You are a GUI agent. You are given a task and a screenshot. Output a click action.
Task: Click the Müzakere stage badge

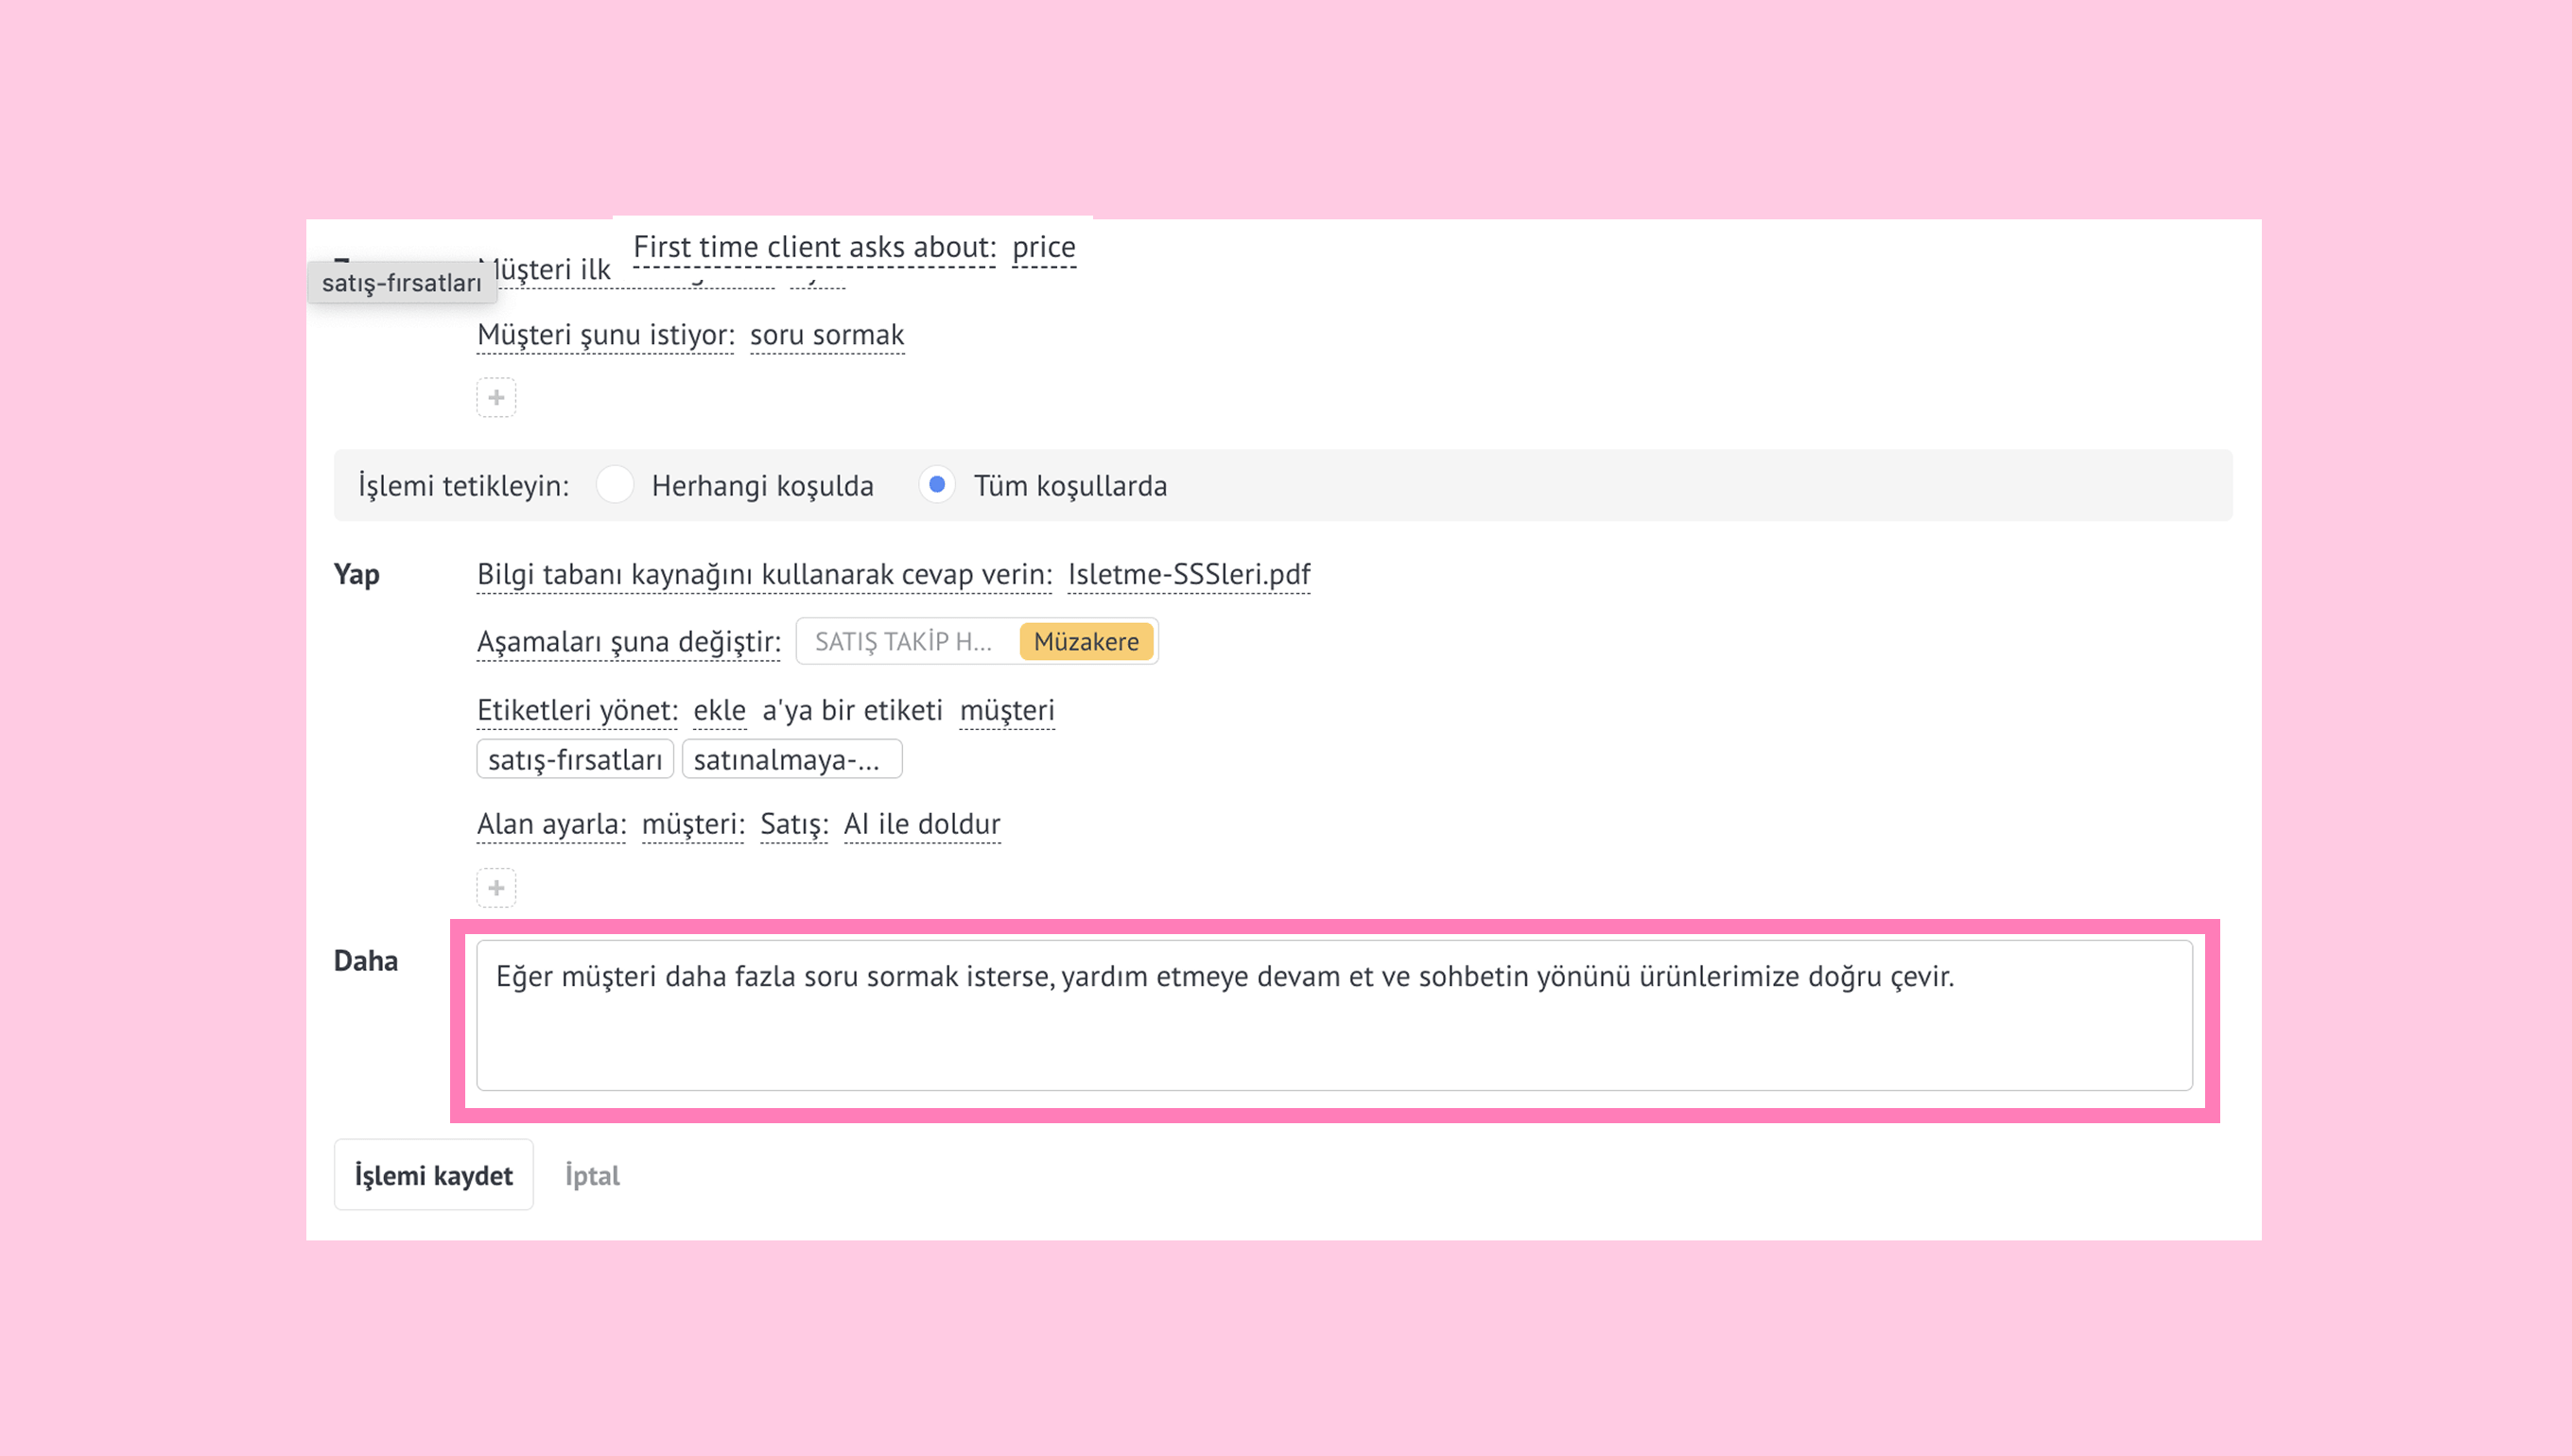(1085, 641)
